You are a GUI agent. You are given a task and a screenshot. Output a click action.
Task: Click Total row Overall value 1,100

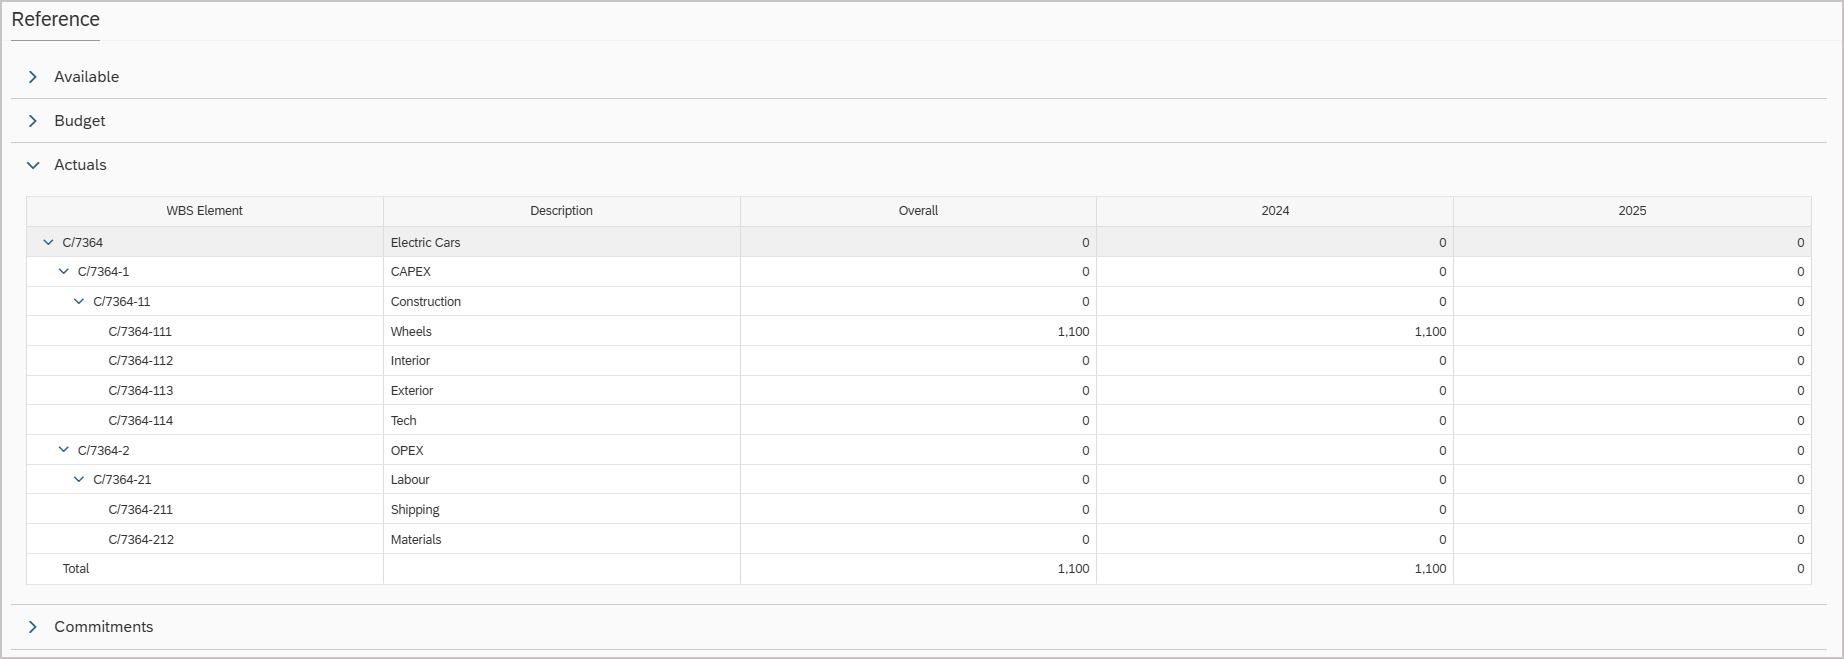point(1073,568)
